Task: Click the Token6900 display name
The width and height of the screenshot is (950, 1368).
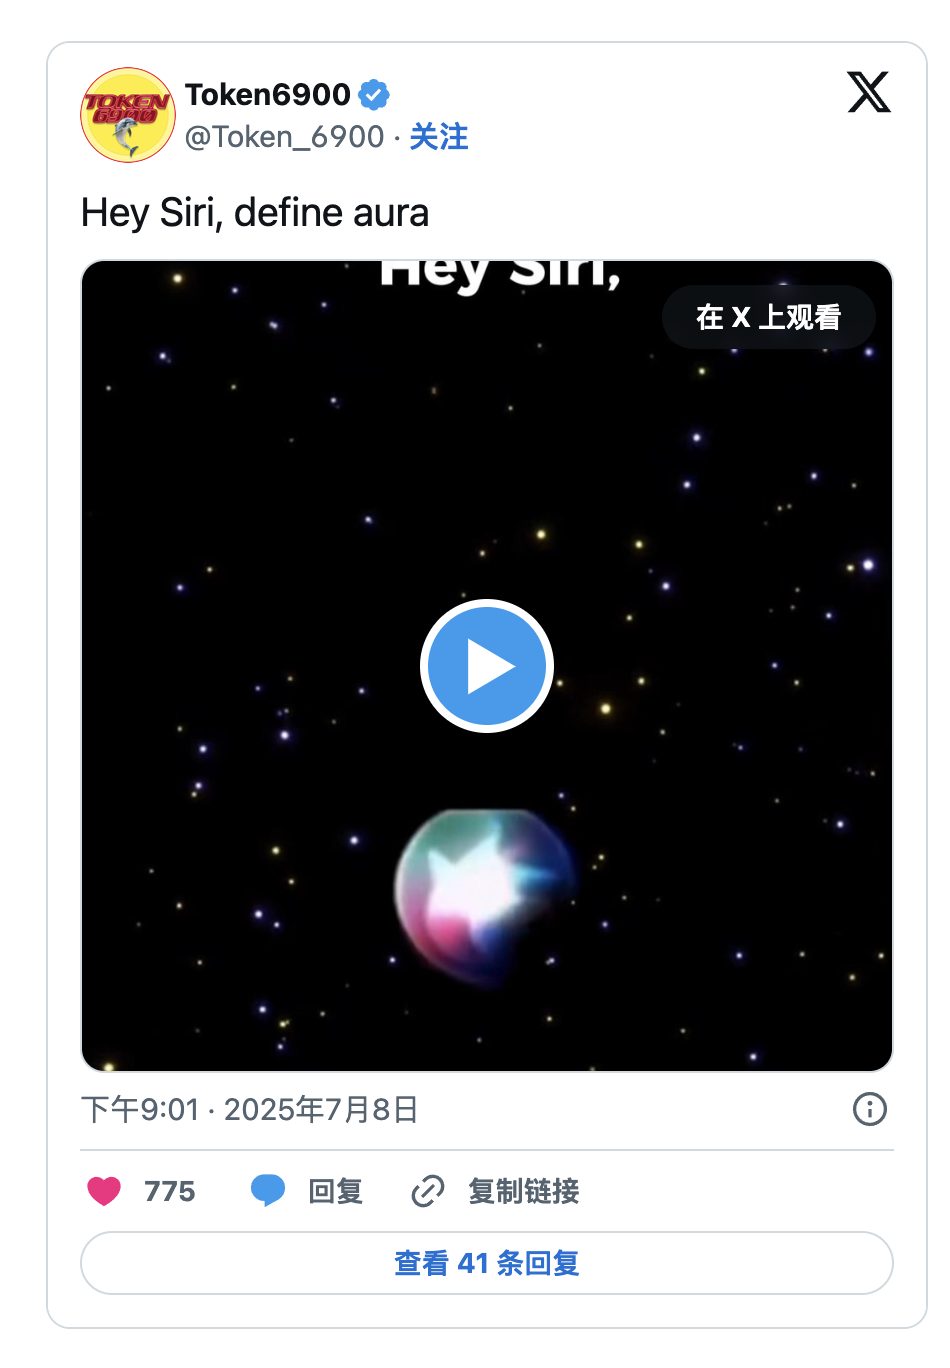Action: click(x=267, y=95)
